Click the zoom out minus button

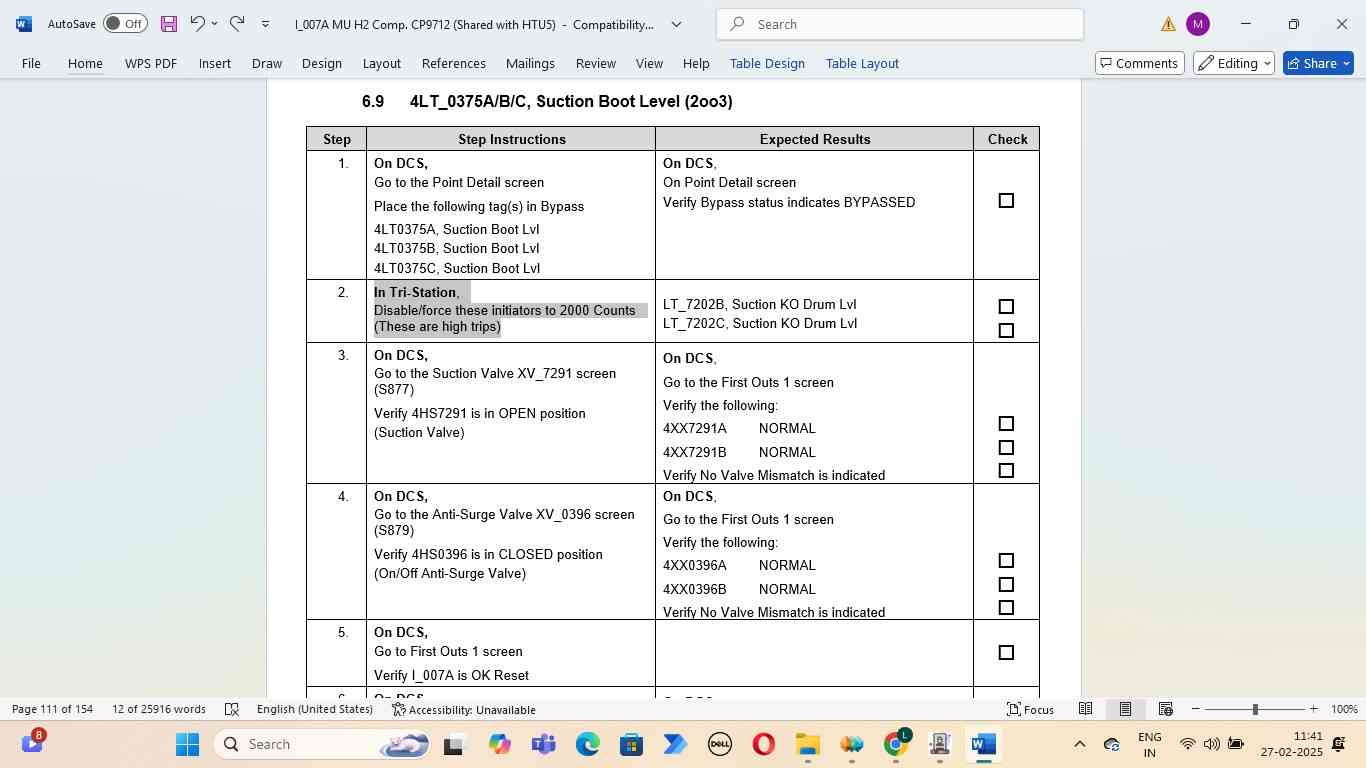point(1195,709)
